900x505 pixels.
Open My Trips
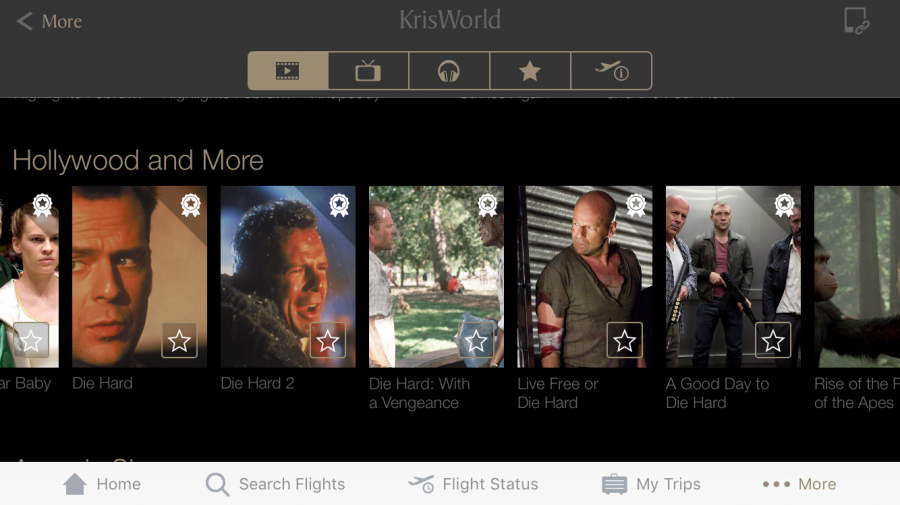tap(651, 484)
